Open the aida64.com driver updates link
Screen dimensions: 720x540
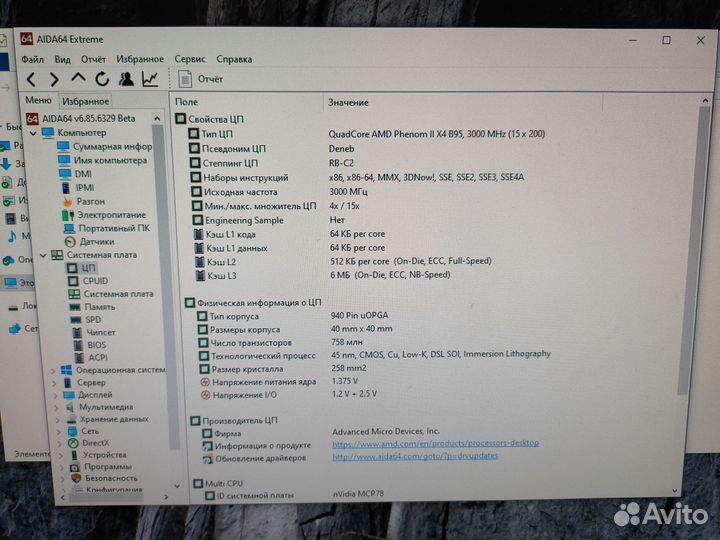point(415,456)
